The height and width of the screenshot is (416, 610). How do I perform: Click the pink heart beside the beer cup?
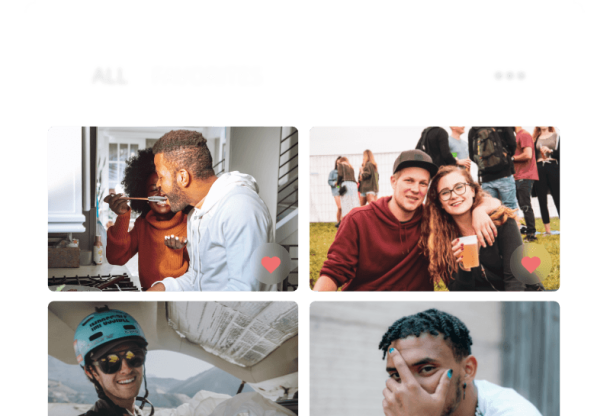click(x=531, y=264)
